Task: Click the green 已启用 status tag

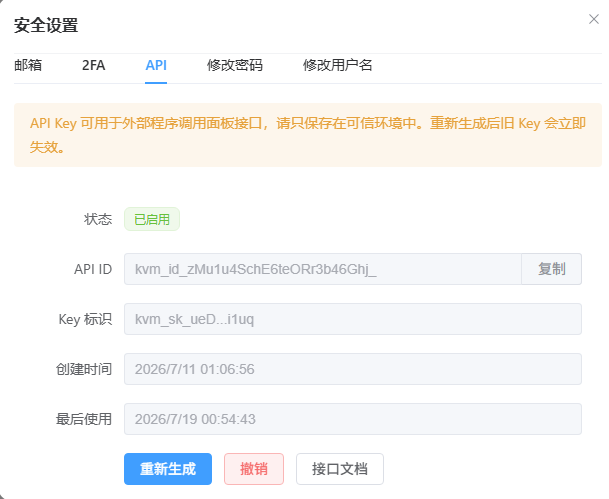Action: point(152,219)
